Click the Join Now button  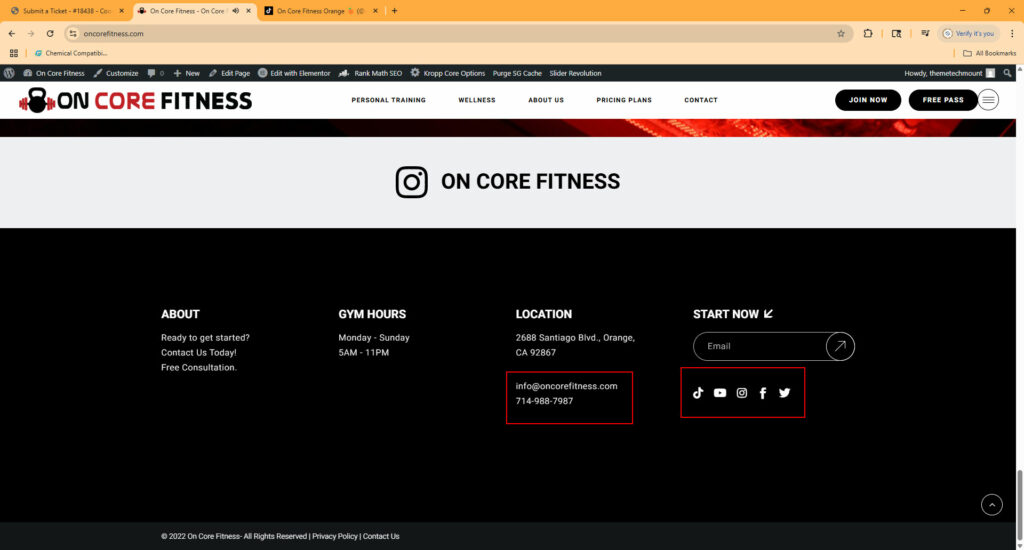coord(868,100)
